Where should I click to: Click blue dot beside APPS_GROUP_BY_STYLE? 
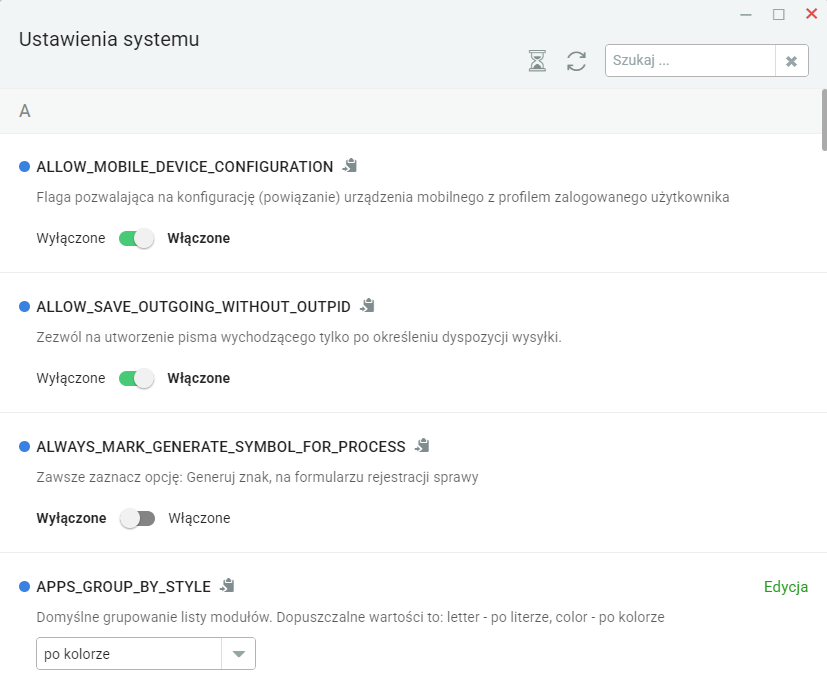(24, 587)
